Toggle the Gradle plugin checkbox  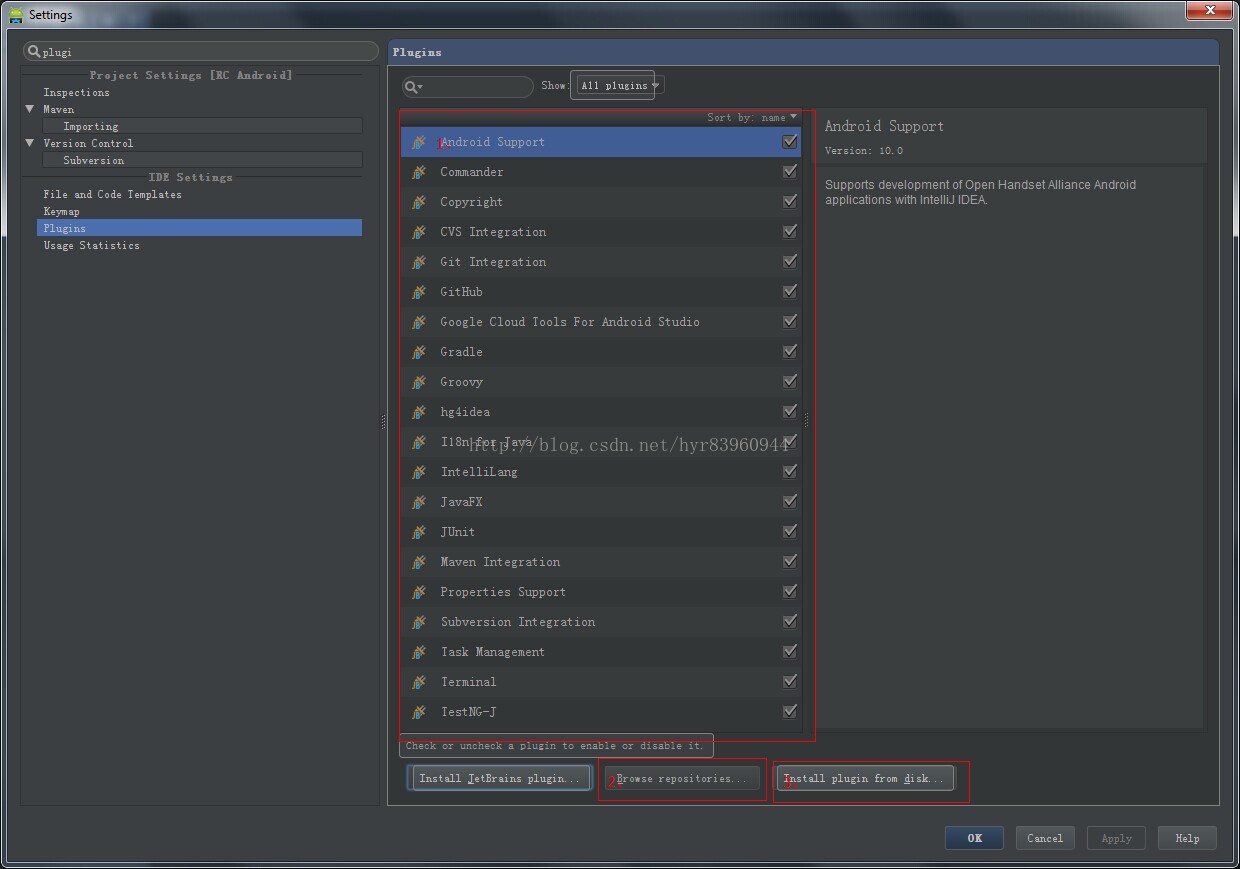(790, 352)
